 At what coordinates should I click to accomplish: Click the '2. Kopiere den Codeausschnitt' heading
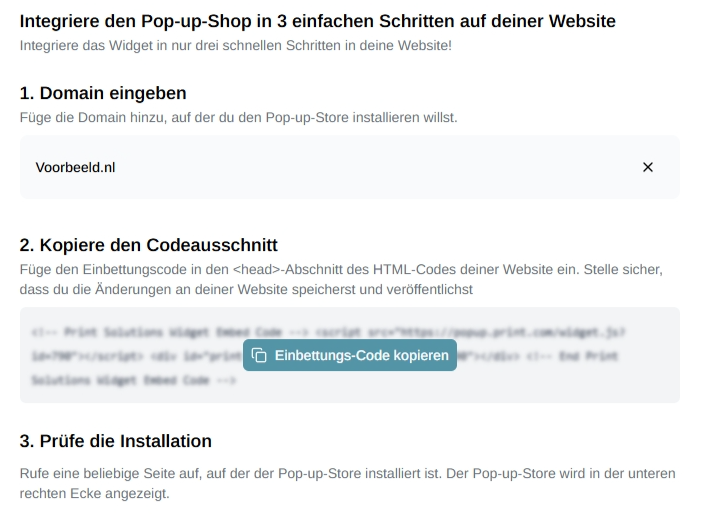[x=148, y=245]
